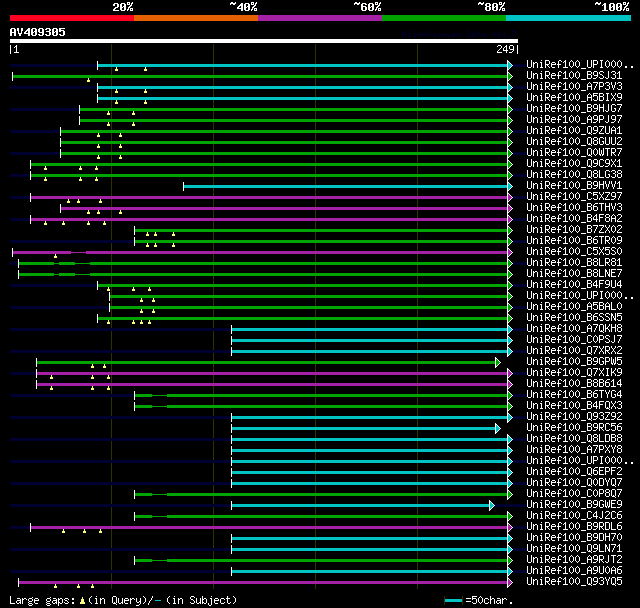
Task: Select the cyan ~100% identity legend segment
Action: coord(567,18)
